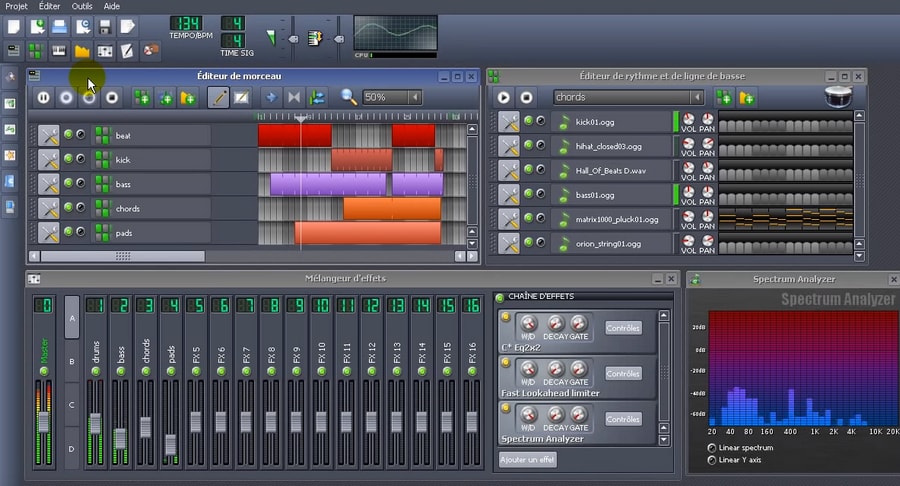Stop the pattern in Éditeur de rythme
900x486 pixels.
(x=526, y=98)
